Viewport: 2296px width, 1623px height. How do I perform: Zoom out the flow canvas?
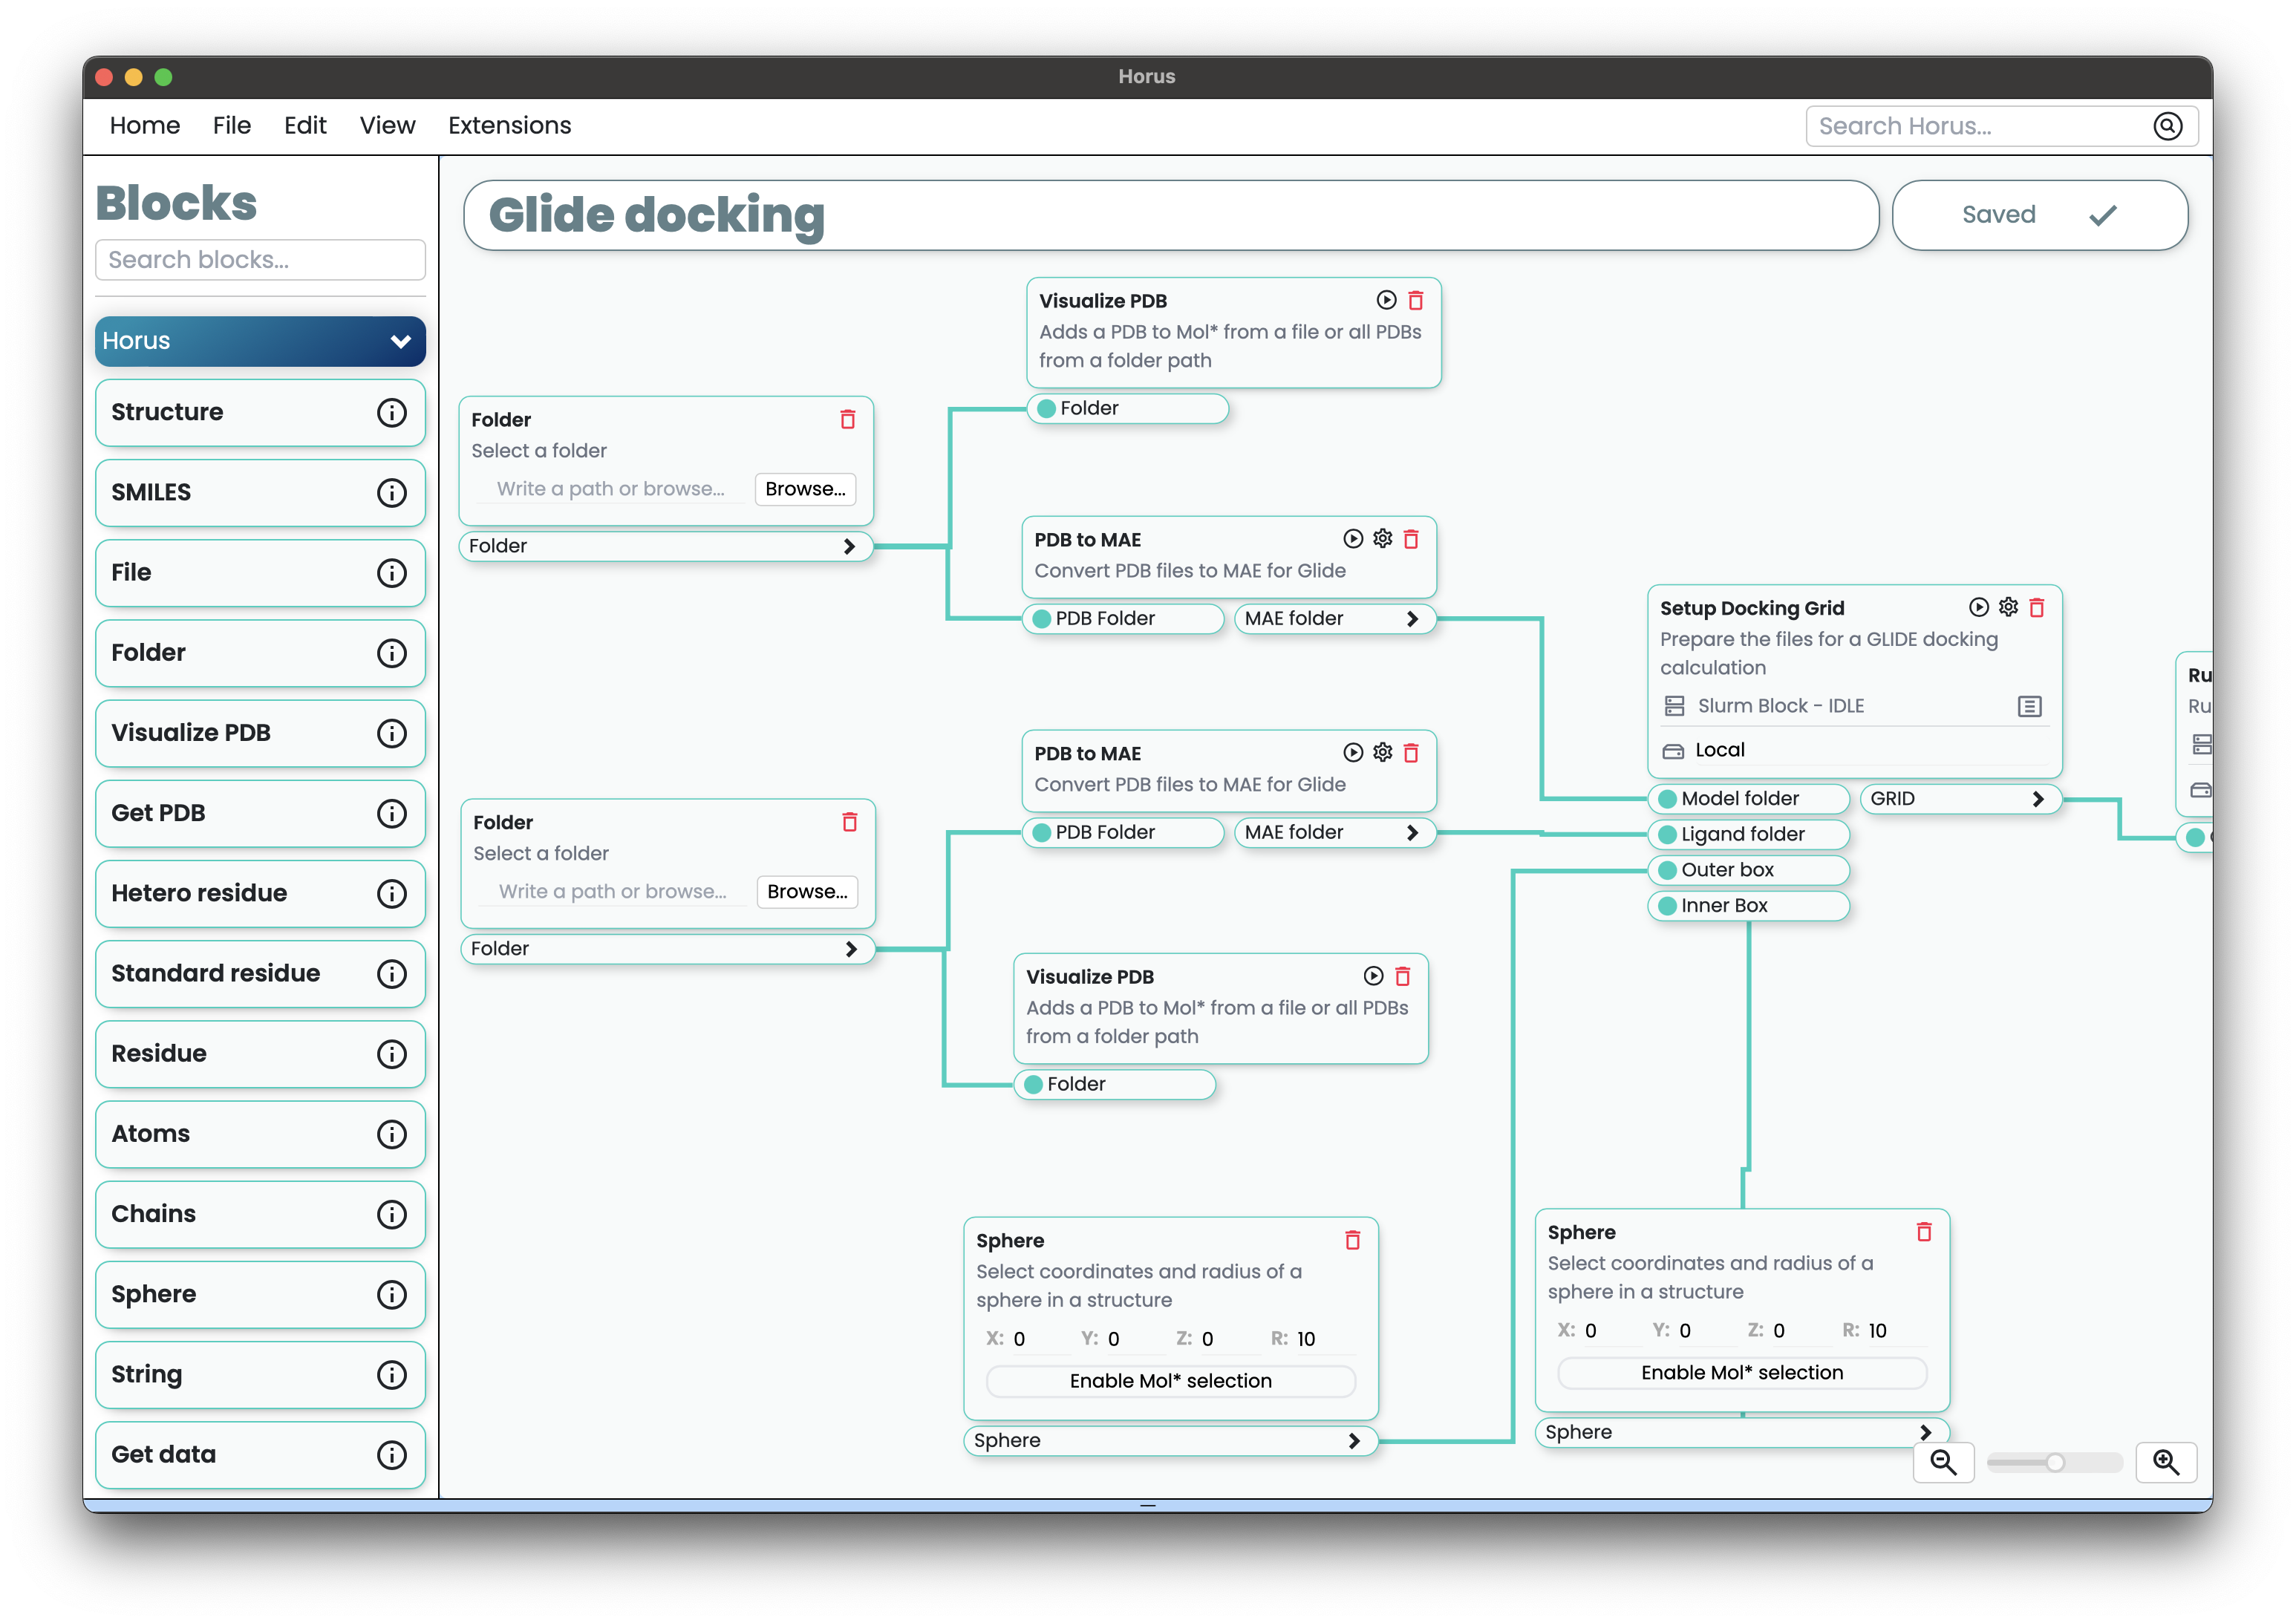(x=1944, y=1462)
